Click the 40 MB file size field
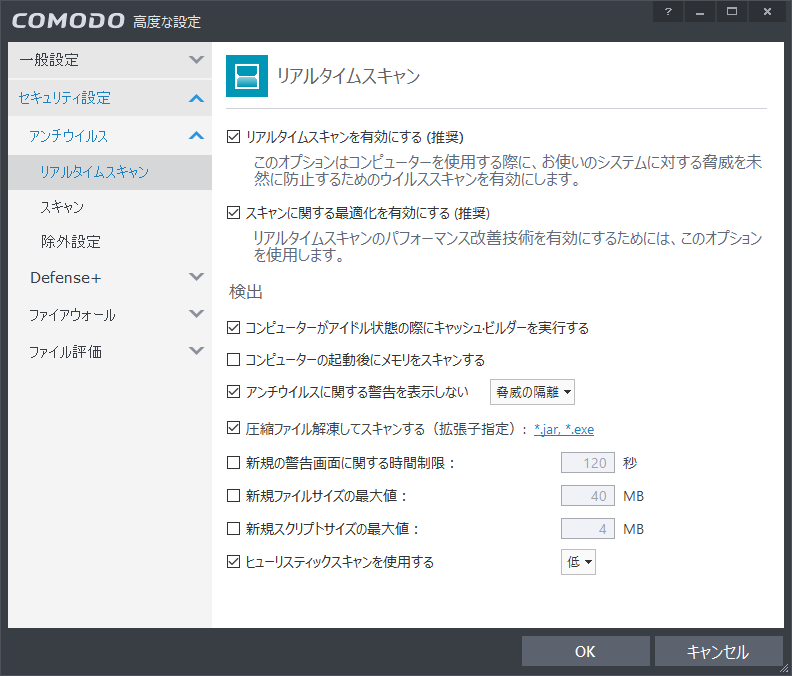This screenshot has width=792, height=676. 587,496
